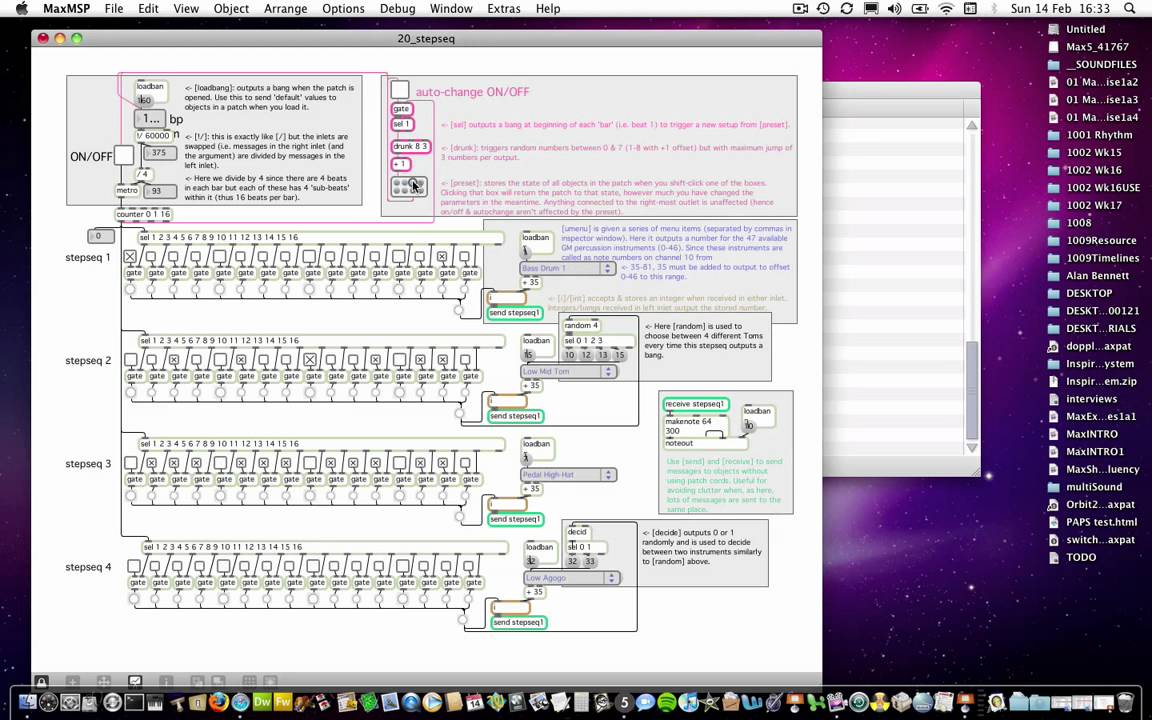Open the Pedal High Hat instrument menu
1152x720 pixels.
point(568,475)
